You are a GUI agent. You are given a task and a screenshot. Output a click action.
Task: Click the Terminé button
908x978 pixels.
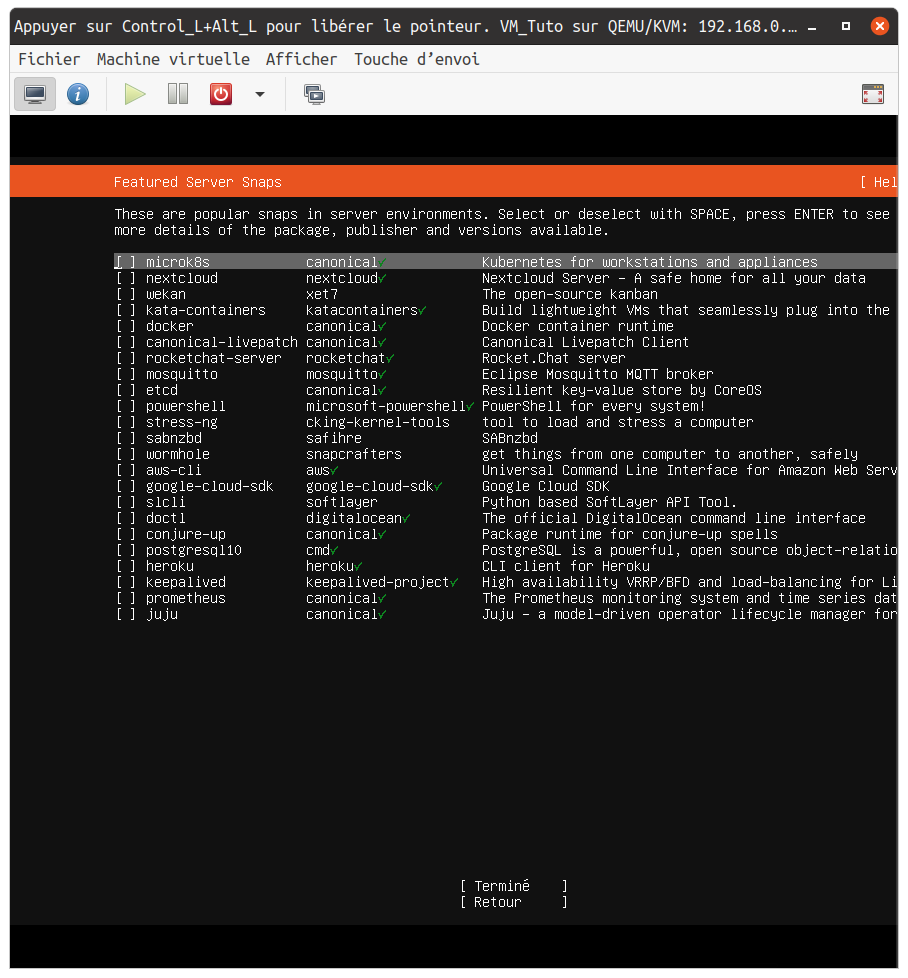tap(513, 886)
